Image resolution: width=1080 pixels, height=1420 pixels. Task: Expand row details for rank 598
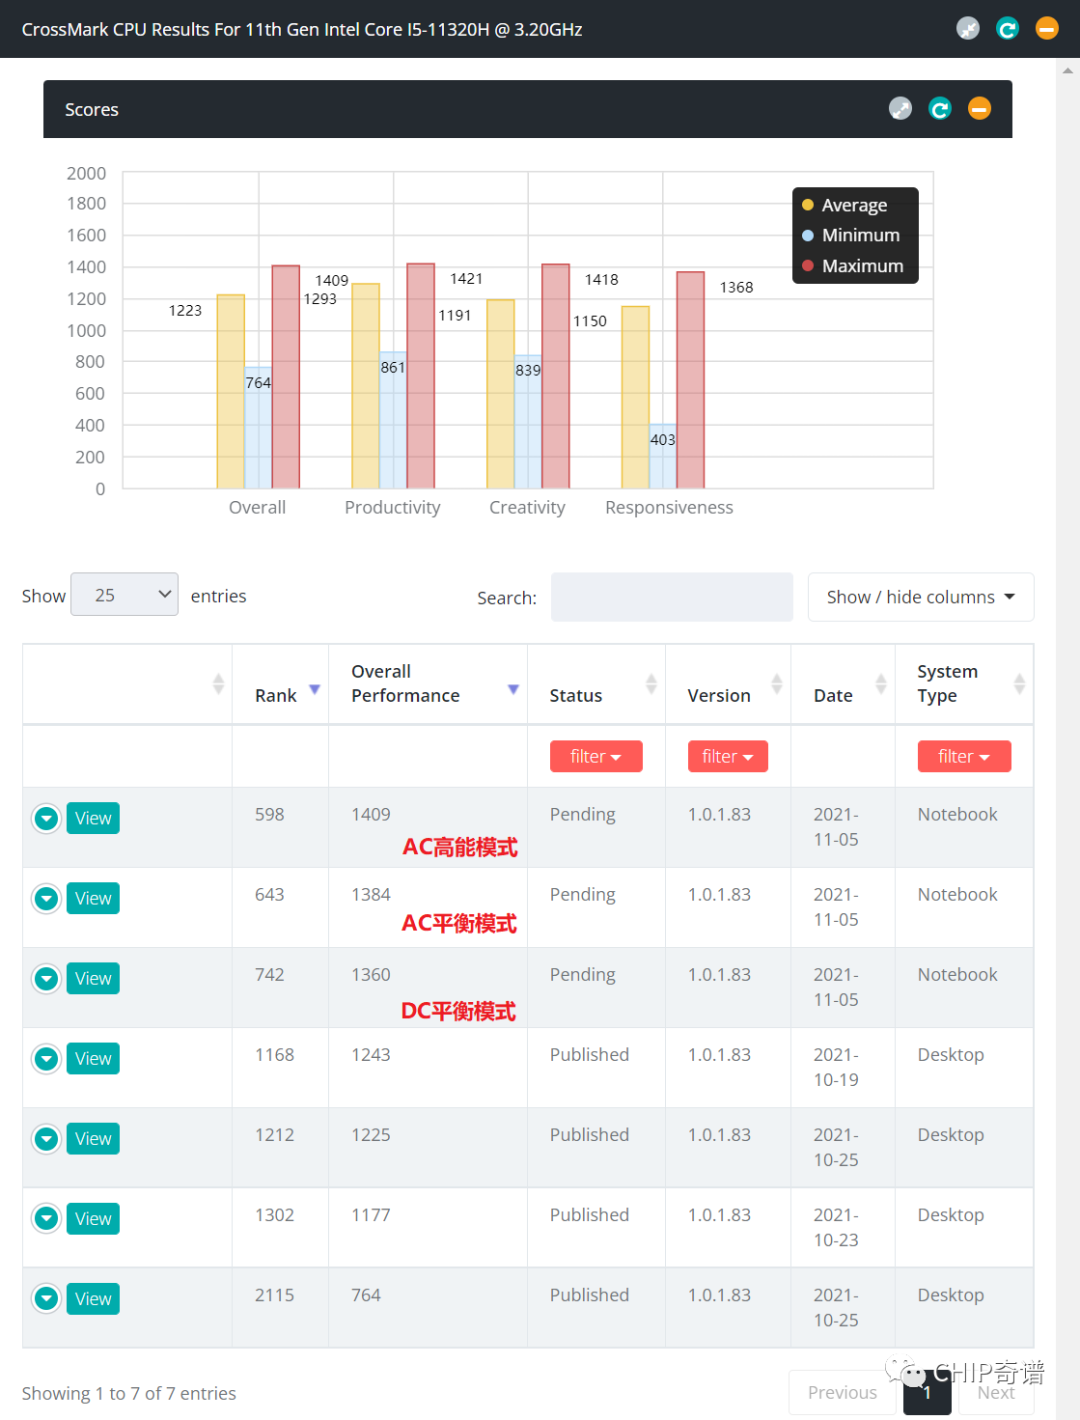click(x=46, y=818)
